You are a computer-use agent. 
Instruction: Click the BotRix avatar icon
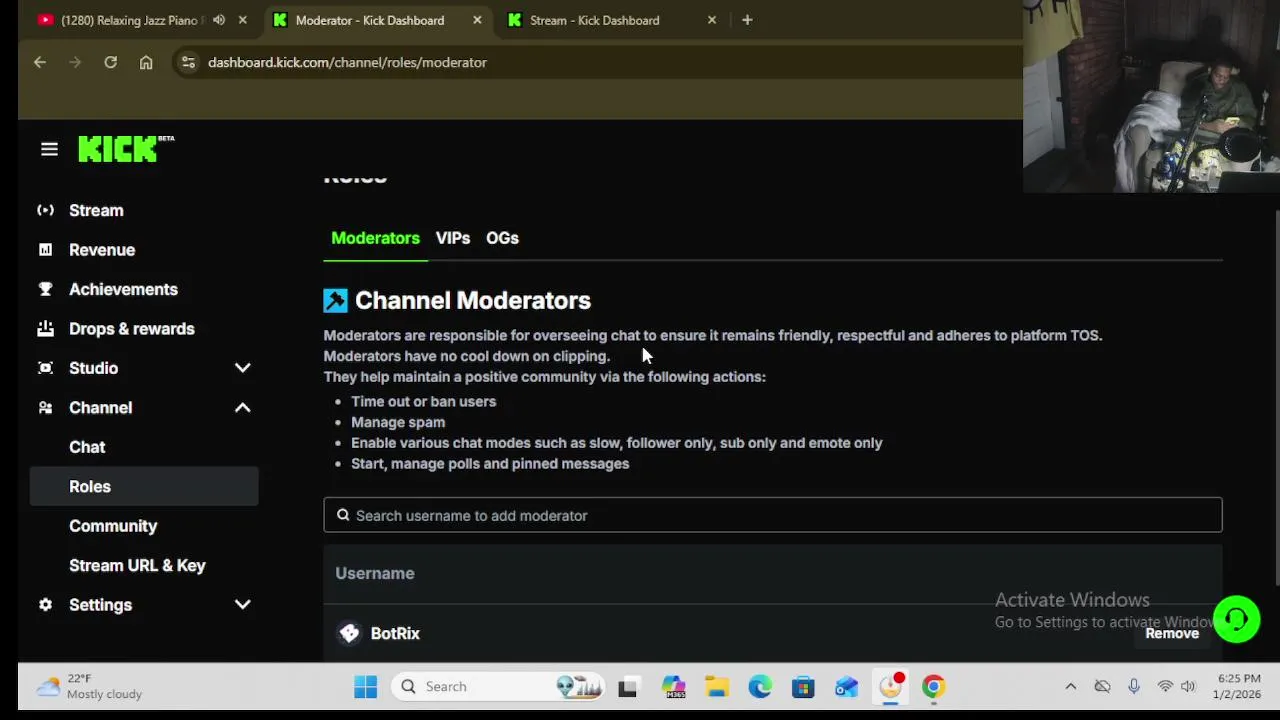click(x=349, y=633)
